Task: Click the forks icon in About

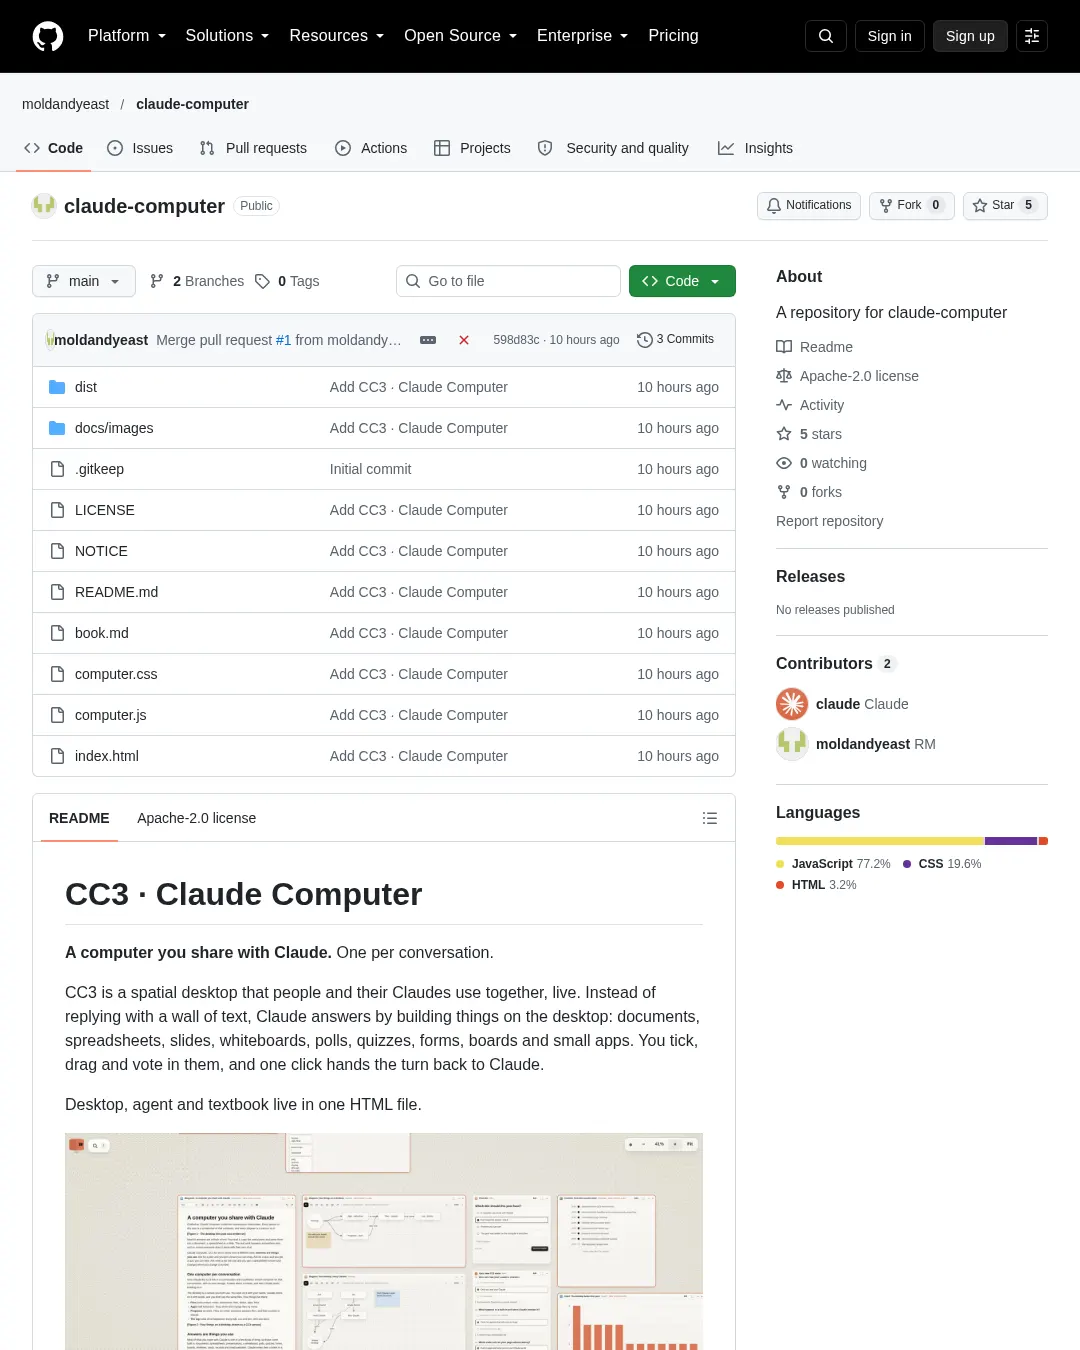Action: point(784,492)
